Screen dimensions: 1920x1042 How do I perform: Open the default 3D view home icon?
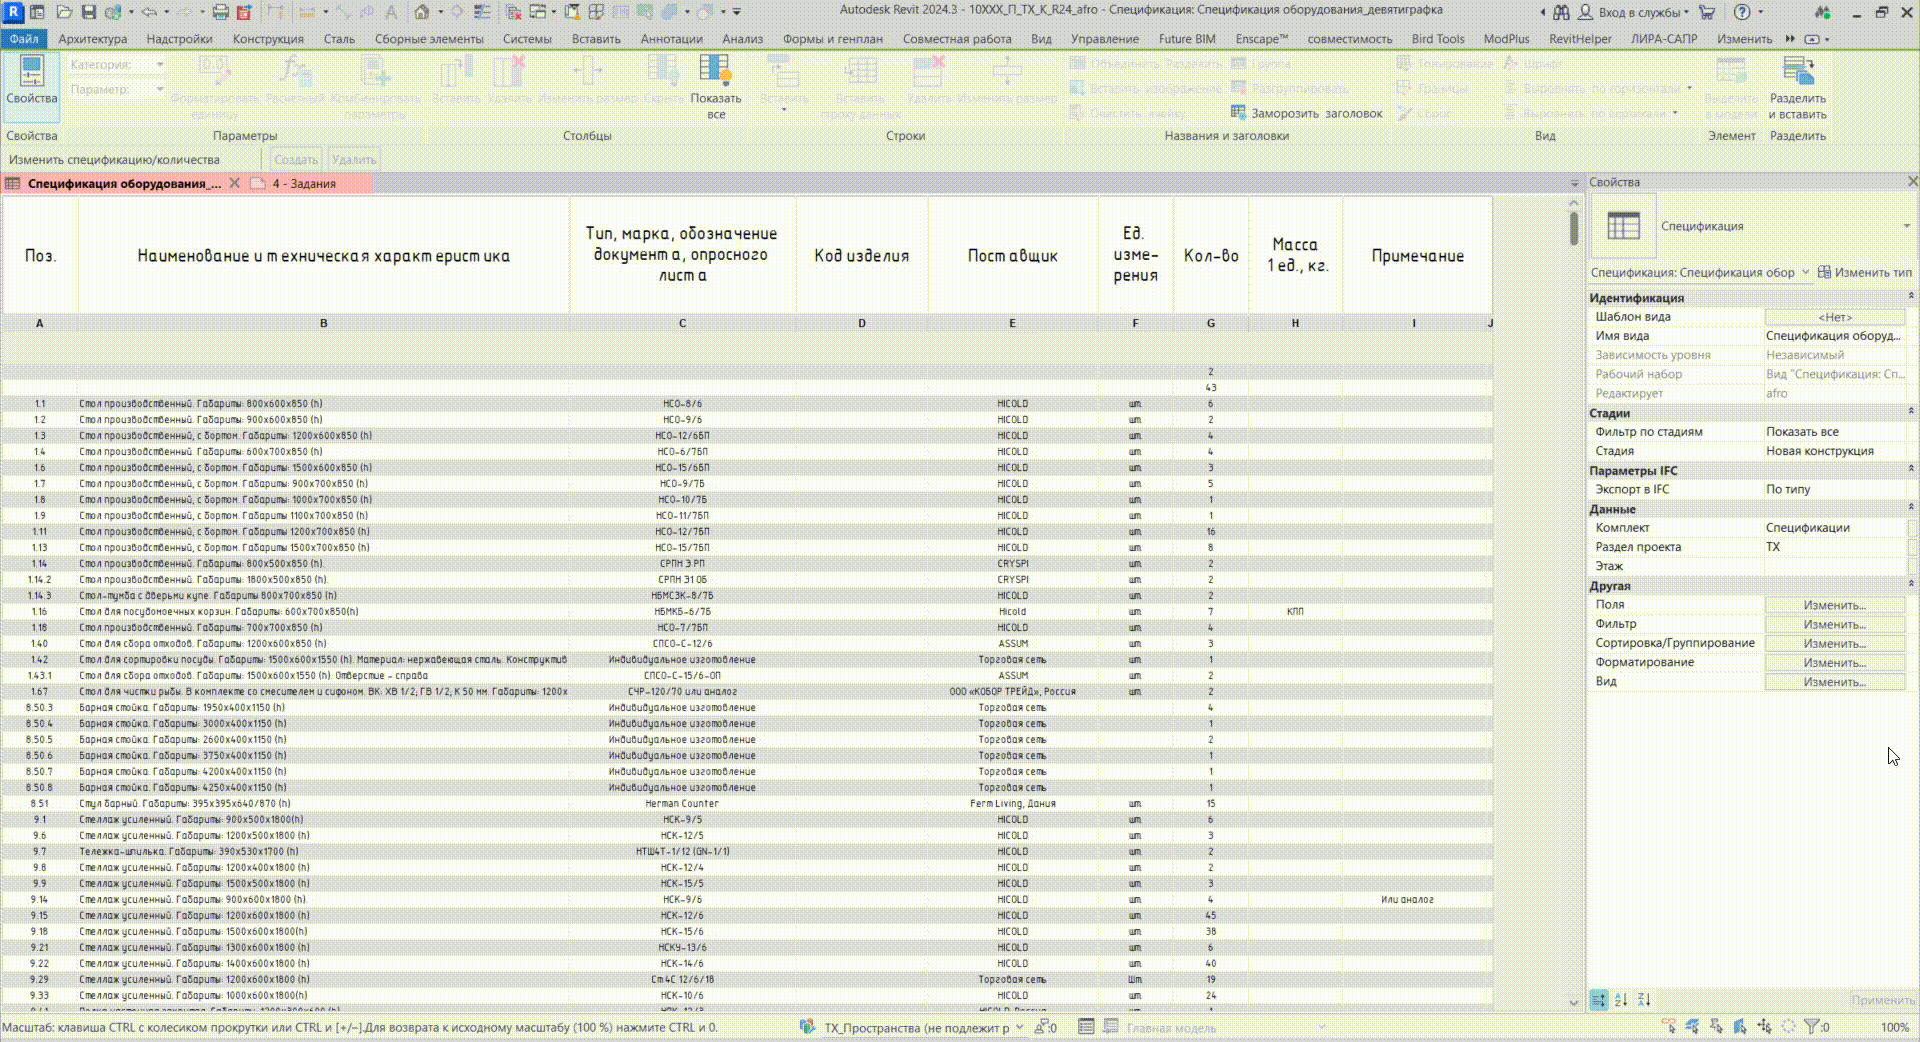422,12
